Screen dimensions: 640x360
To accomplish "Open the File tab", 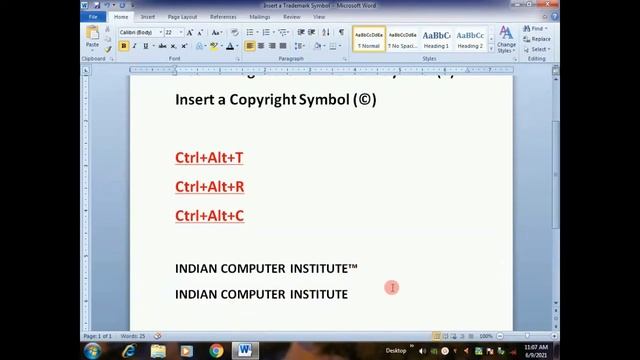I will (x=93, y=17).
